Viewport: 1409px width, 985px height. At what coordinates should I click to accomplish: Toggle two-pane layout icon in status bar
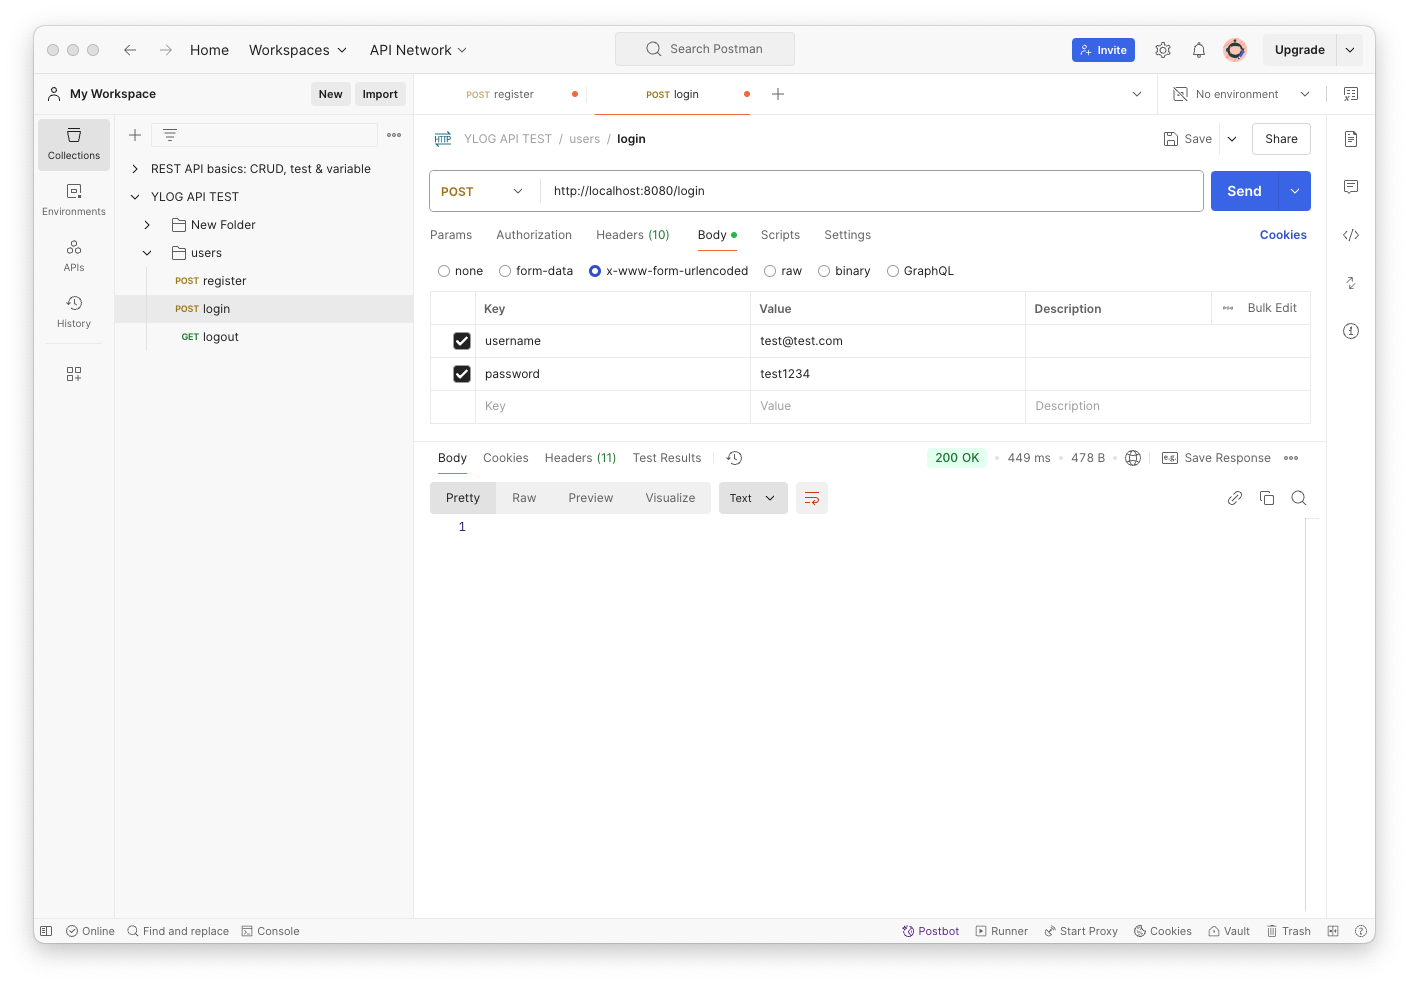1333,931
